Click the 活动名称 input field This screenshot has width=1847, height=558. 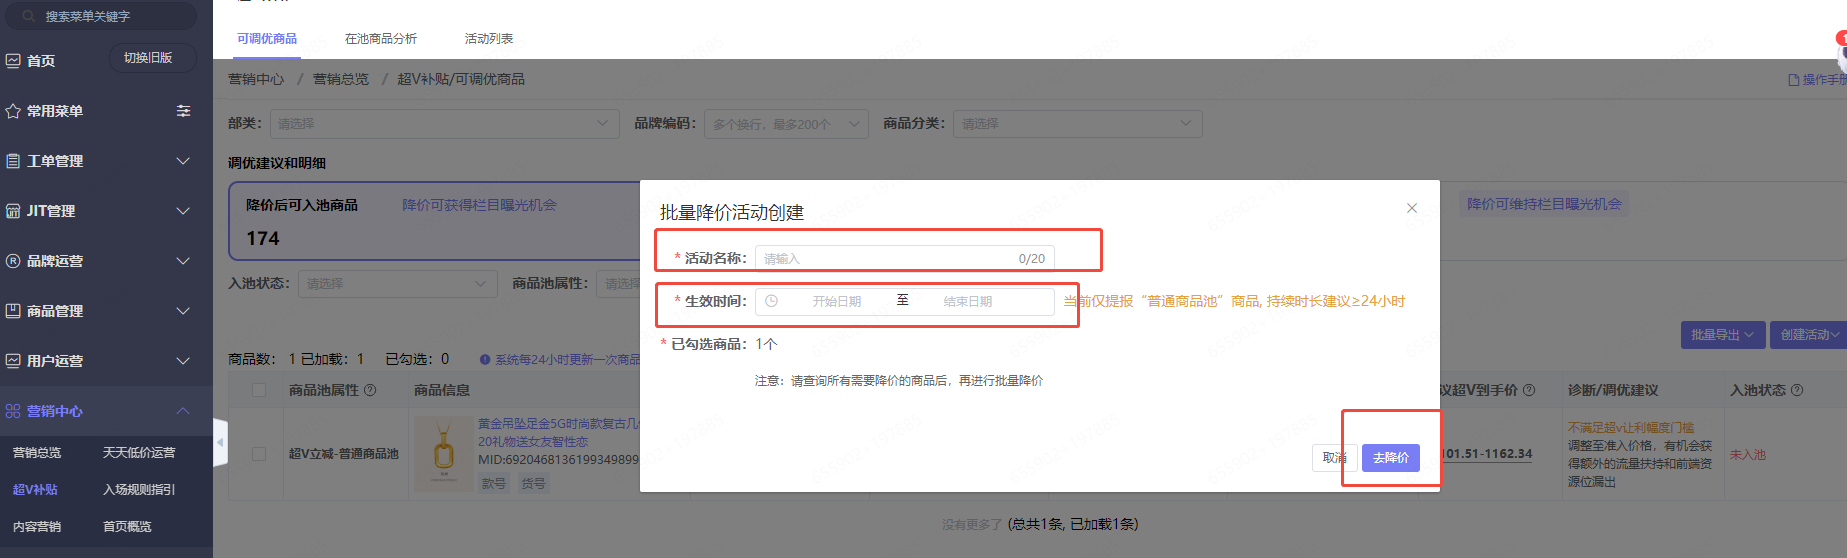point(885,258)
